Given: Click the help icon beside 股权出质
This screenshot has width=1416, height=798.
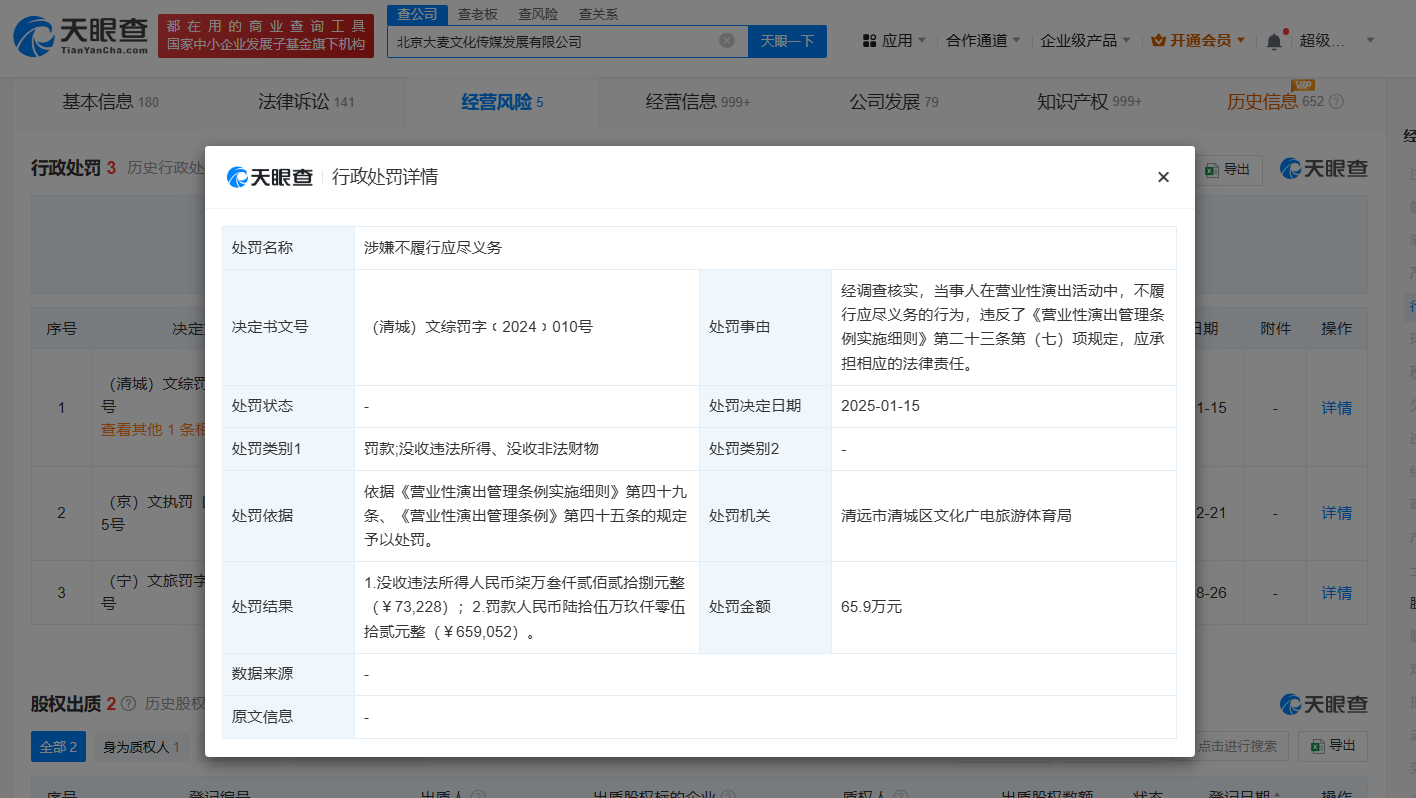Looking at the screenshot, I should click(128, 704).
